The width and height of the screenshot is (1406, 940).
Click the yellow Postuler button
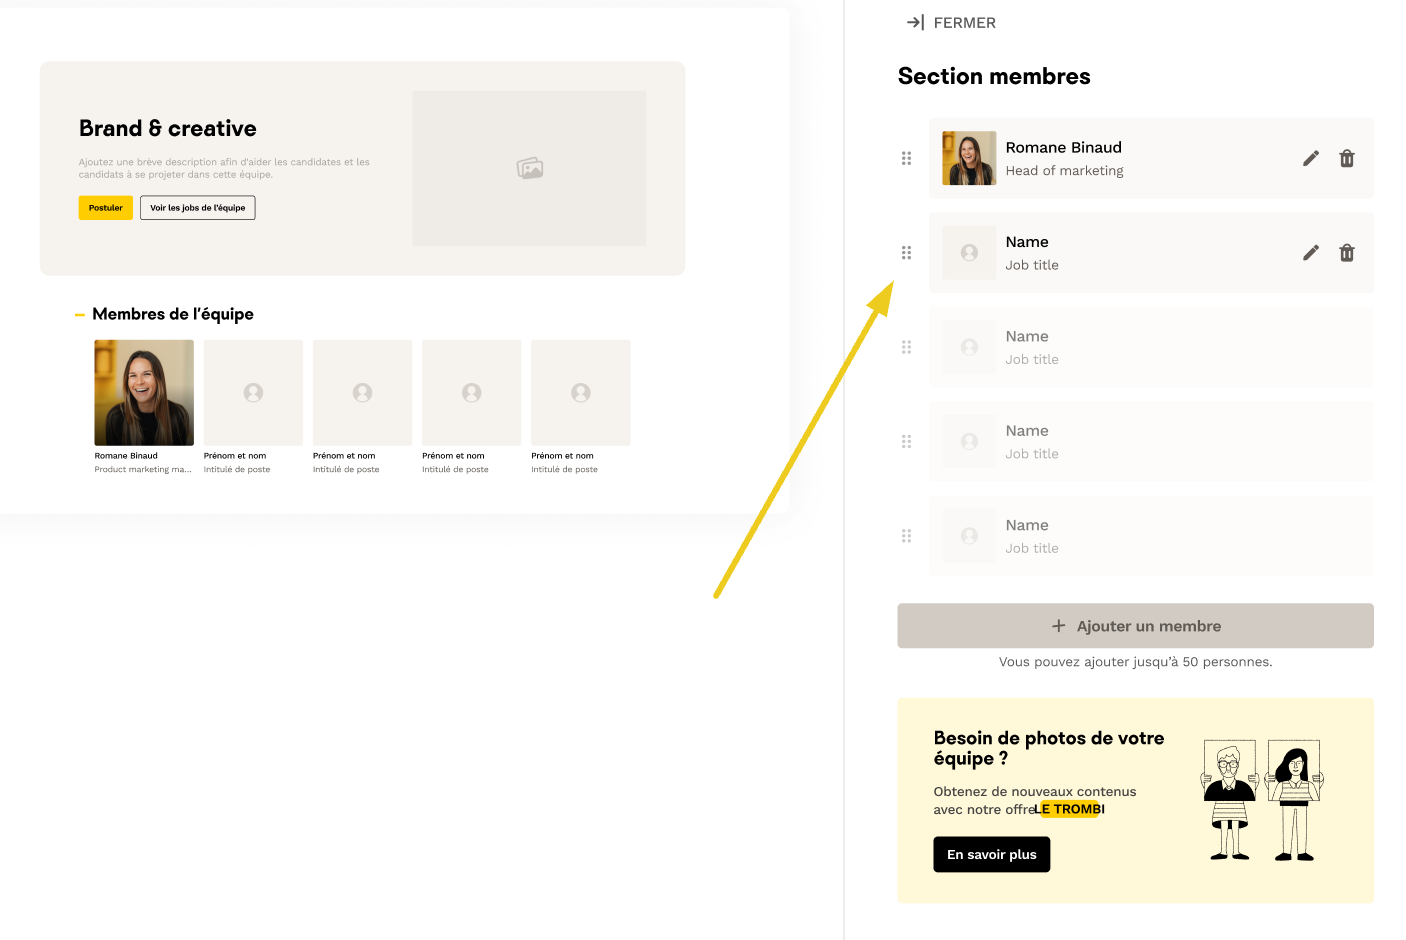coord(105,208)
